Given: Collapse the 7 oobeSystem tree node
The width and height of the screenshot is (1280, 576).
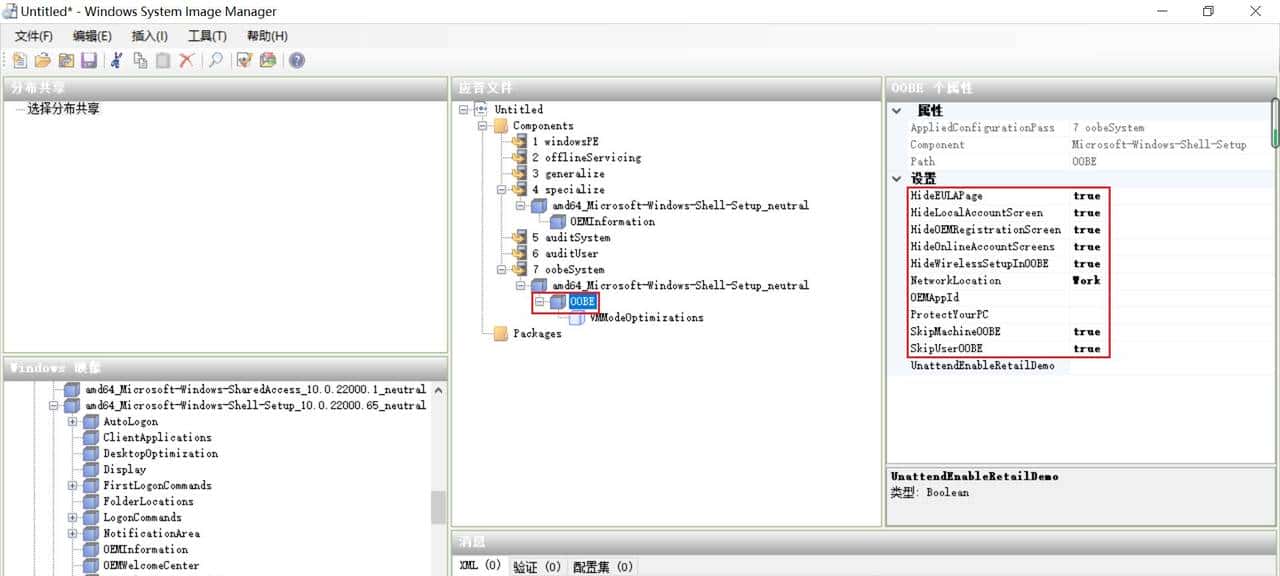Looking at the screenshot, I should pos(502,270).
